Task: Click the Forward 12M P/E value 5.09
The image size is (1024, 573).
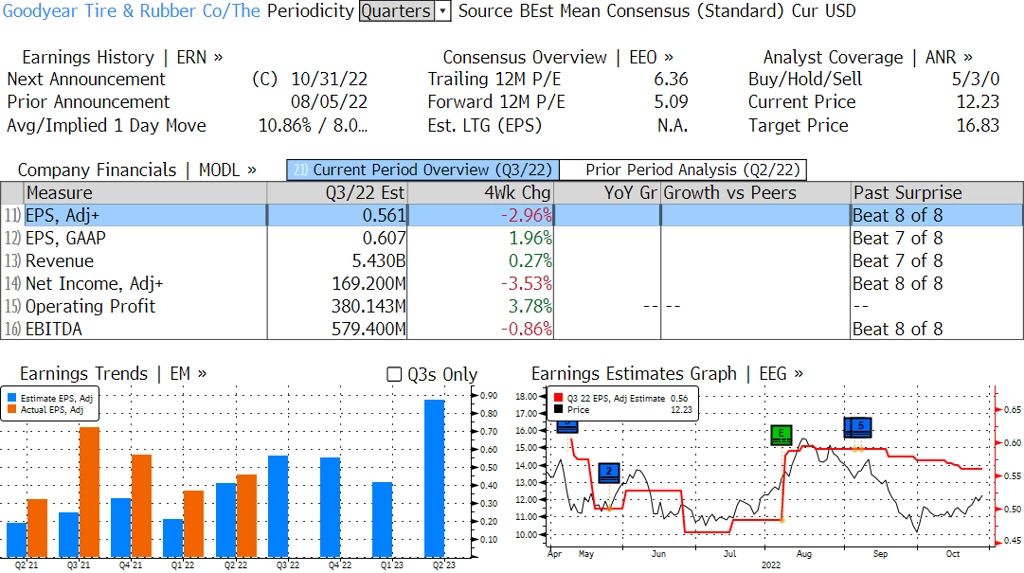Action: (x=671, y=102)
